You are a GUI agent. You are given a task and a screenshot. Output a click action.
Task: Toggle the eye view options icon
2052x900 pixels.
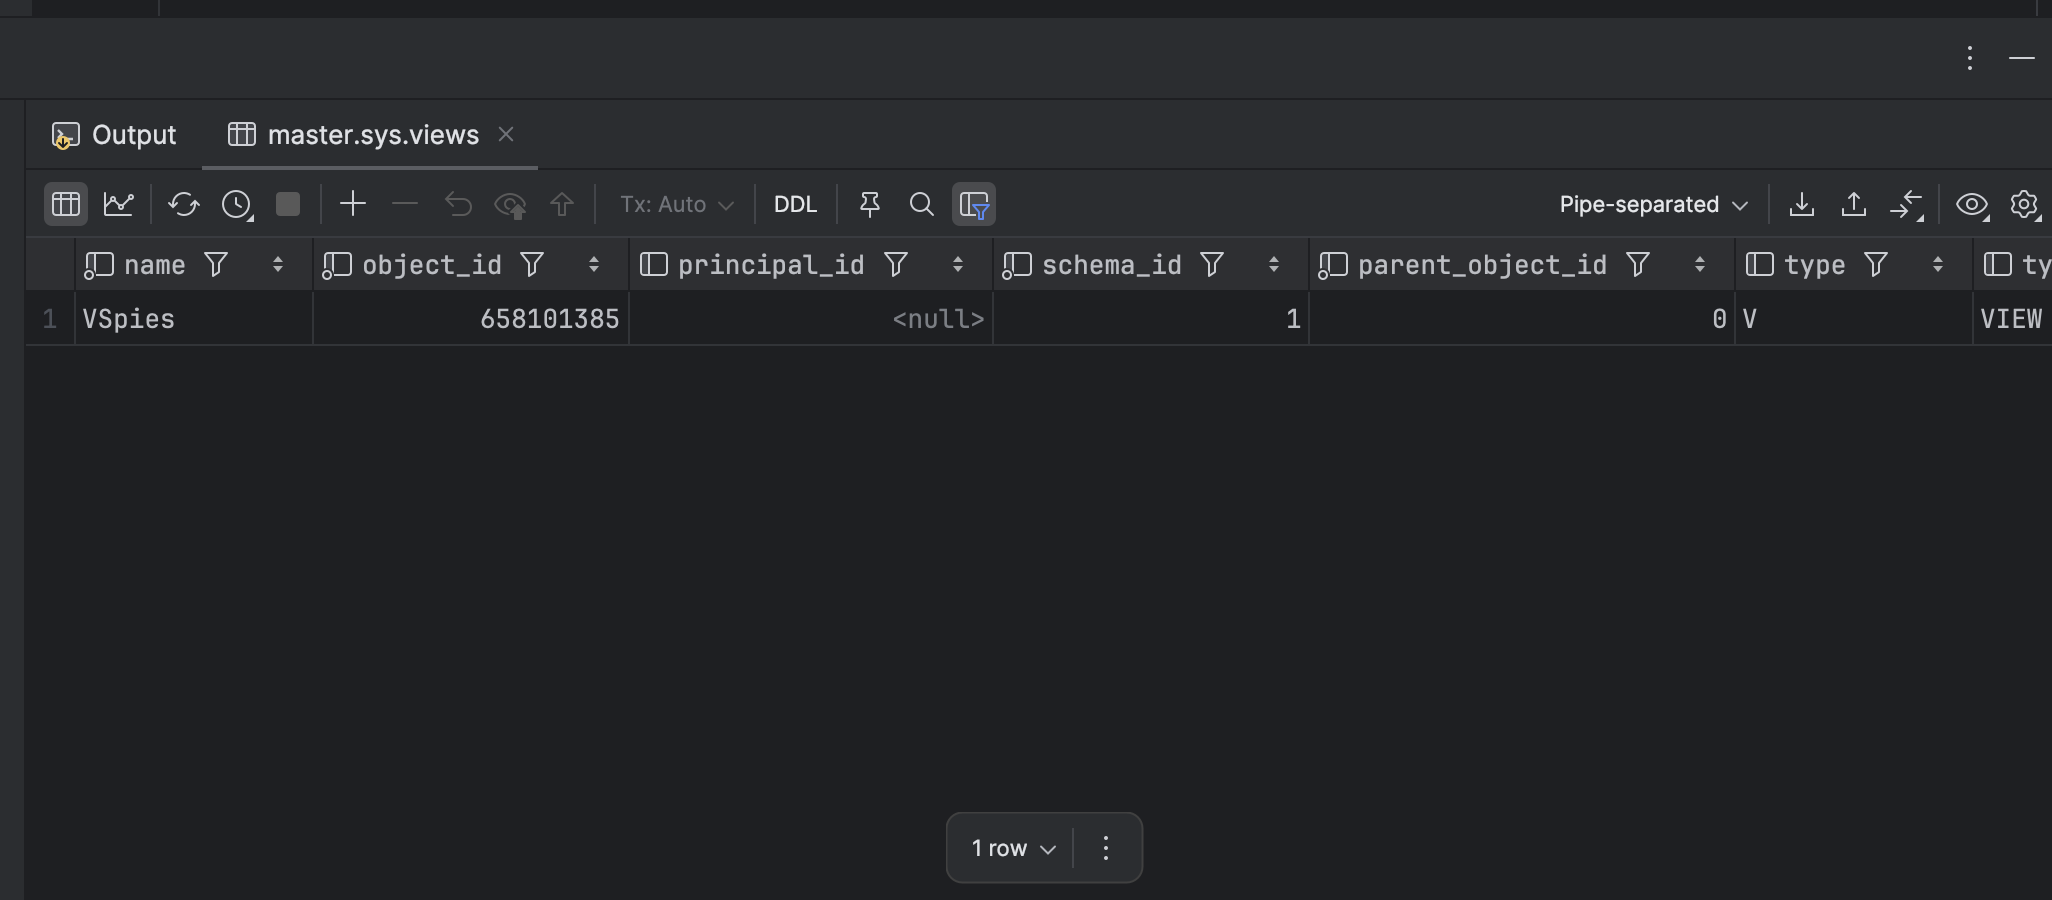(1971, 204)
